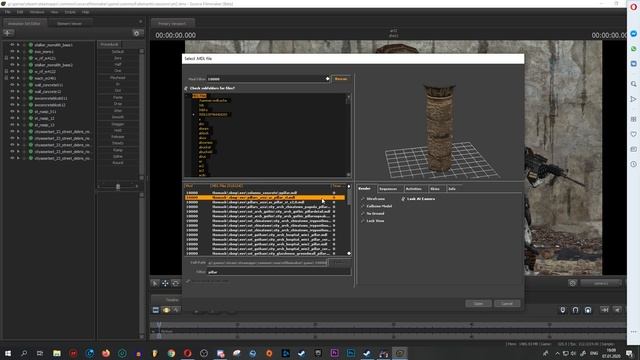Image resolution: width=640 pixels, height=360 pixels.
Task: Open the Scripts menu
Action: (70, 12)
